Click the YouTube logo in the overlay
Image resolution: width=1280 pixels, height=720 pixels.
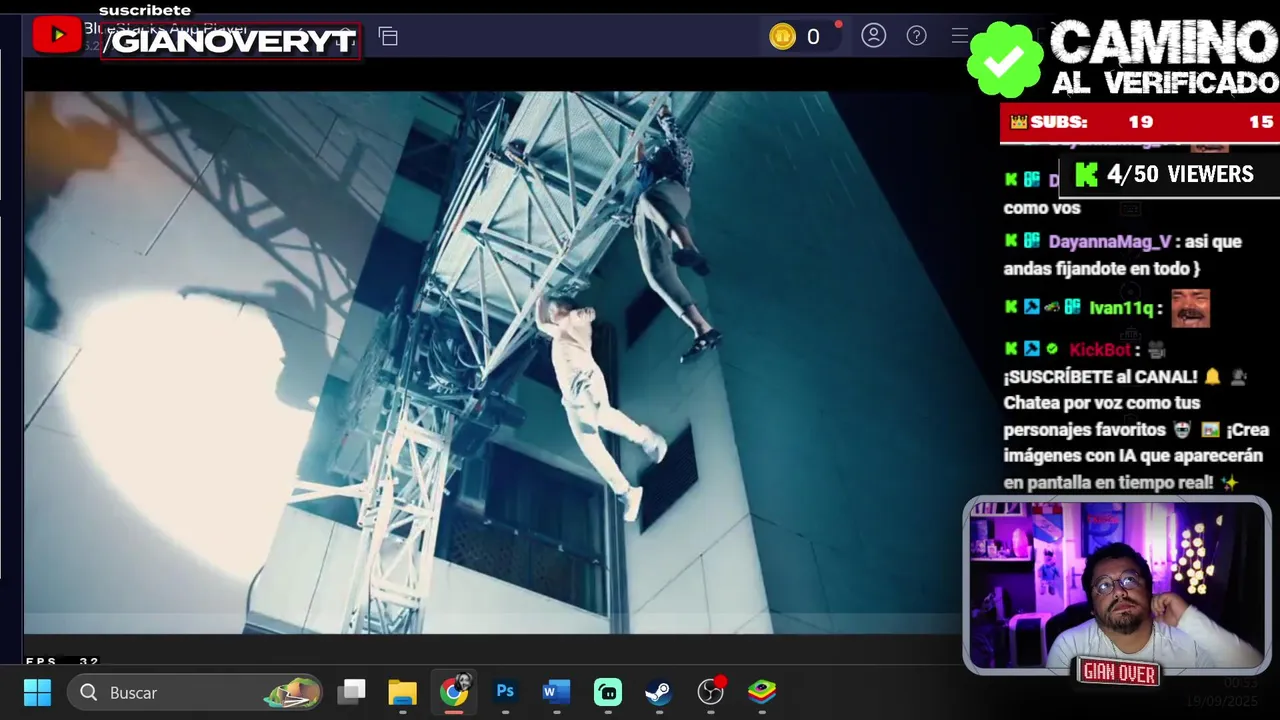(x=57, y=35)
